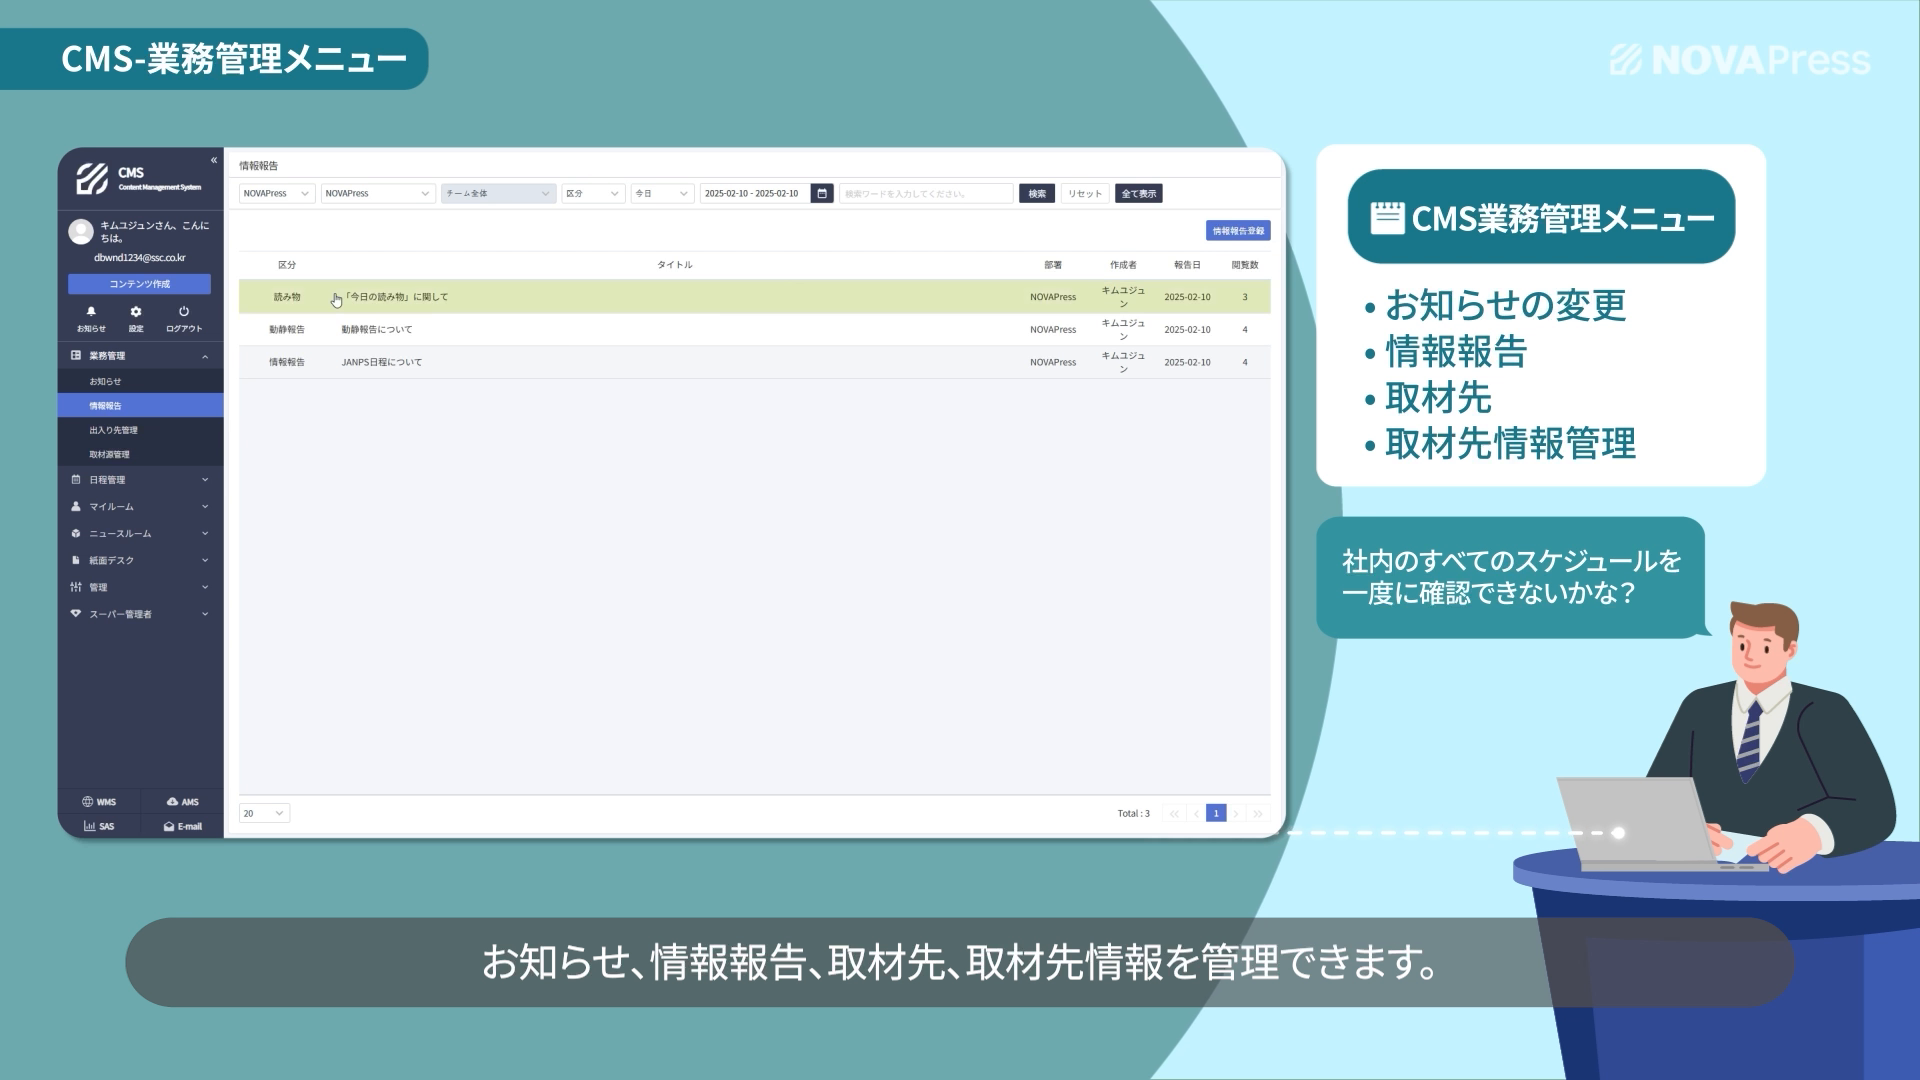Expand the マイルーム menu section
Screen dimensions: 1920x1080
(205, 507)
